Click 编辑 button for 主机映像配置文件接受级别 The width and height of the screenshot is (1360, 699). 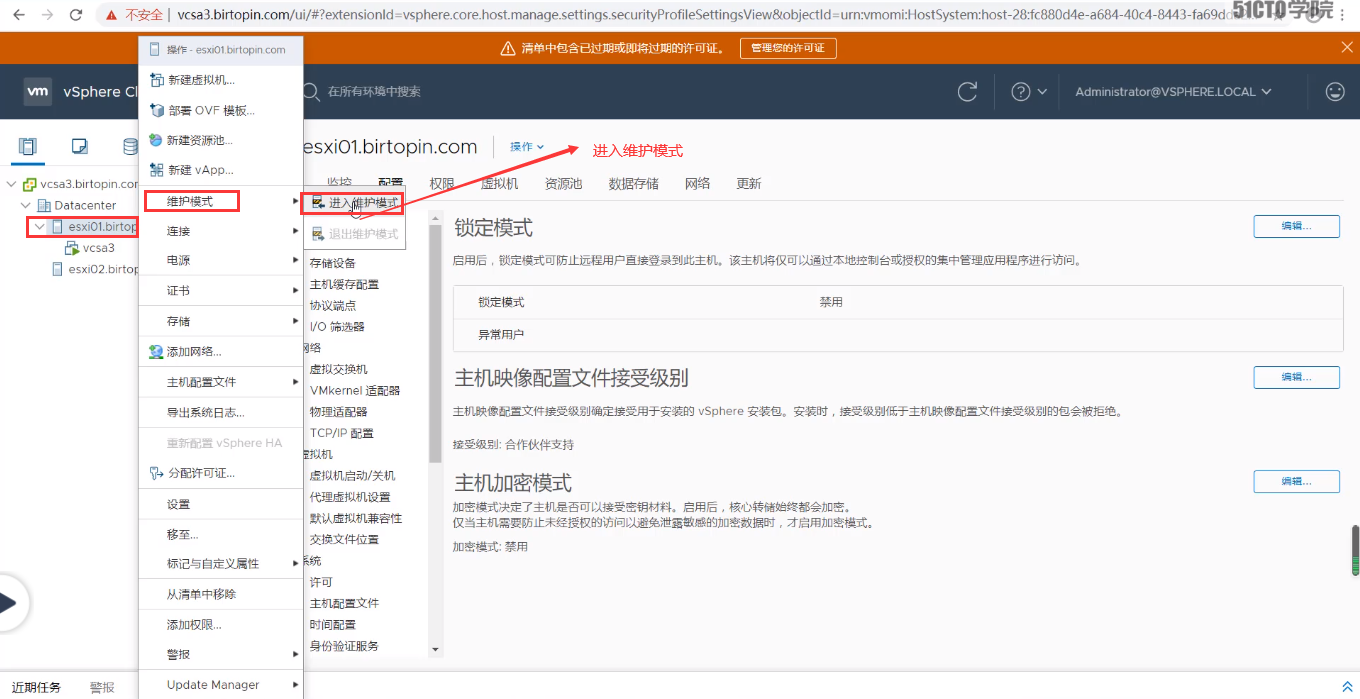click(1296, 377)
